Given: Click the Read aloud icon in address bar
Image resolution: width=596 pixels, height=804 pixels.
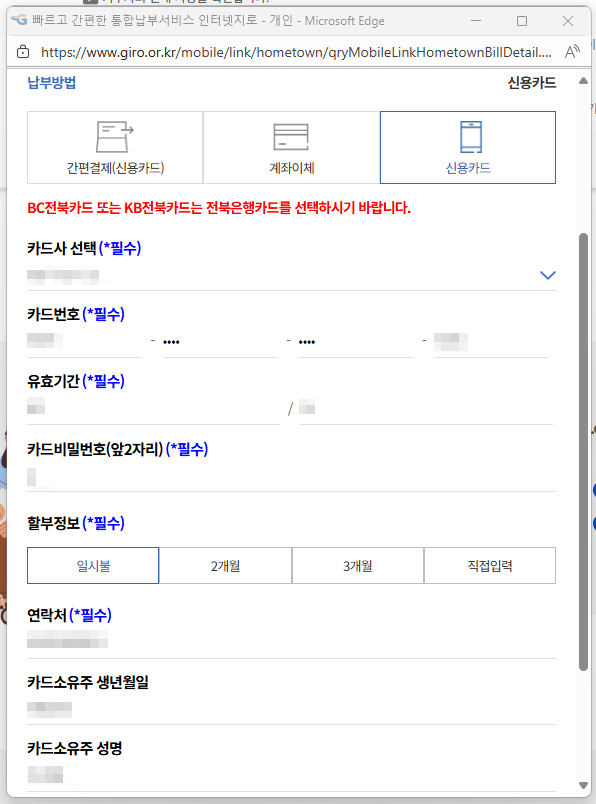Looking at the screenshot, I should click(572, 52).
